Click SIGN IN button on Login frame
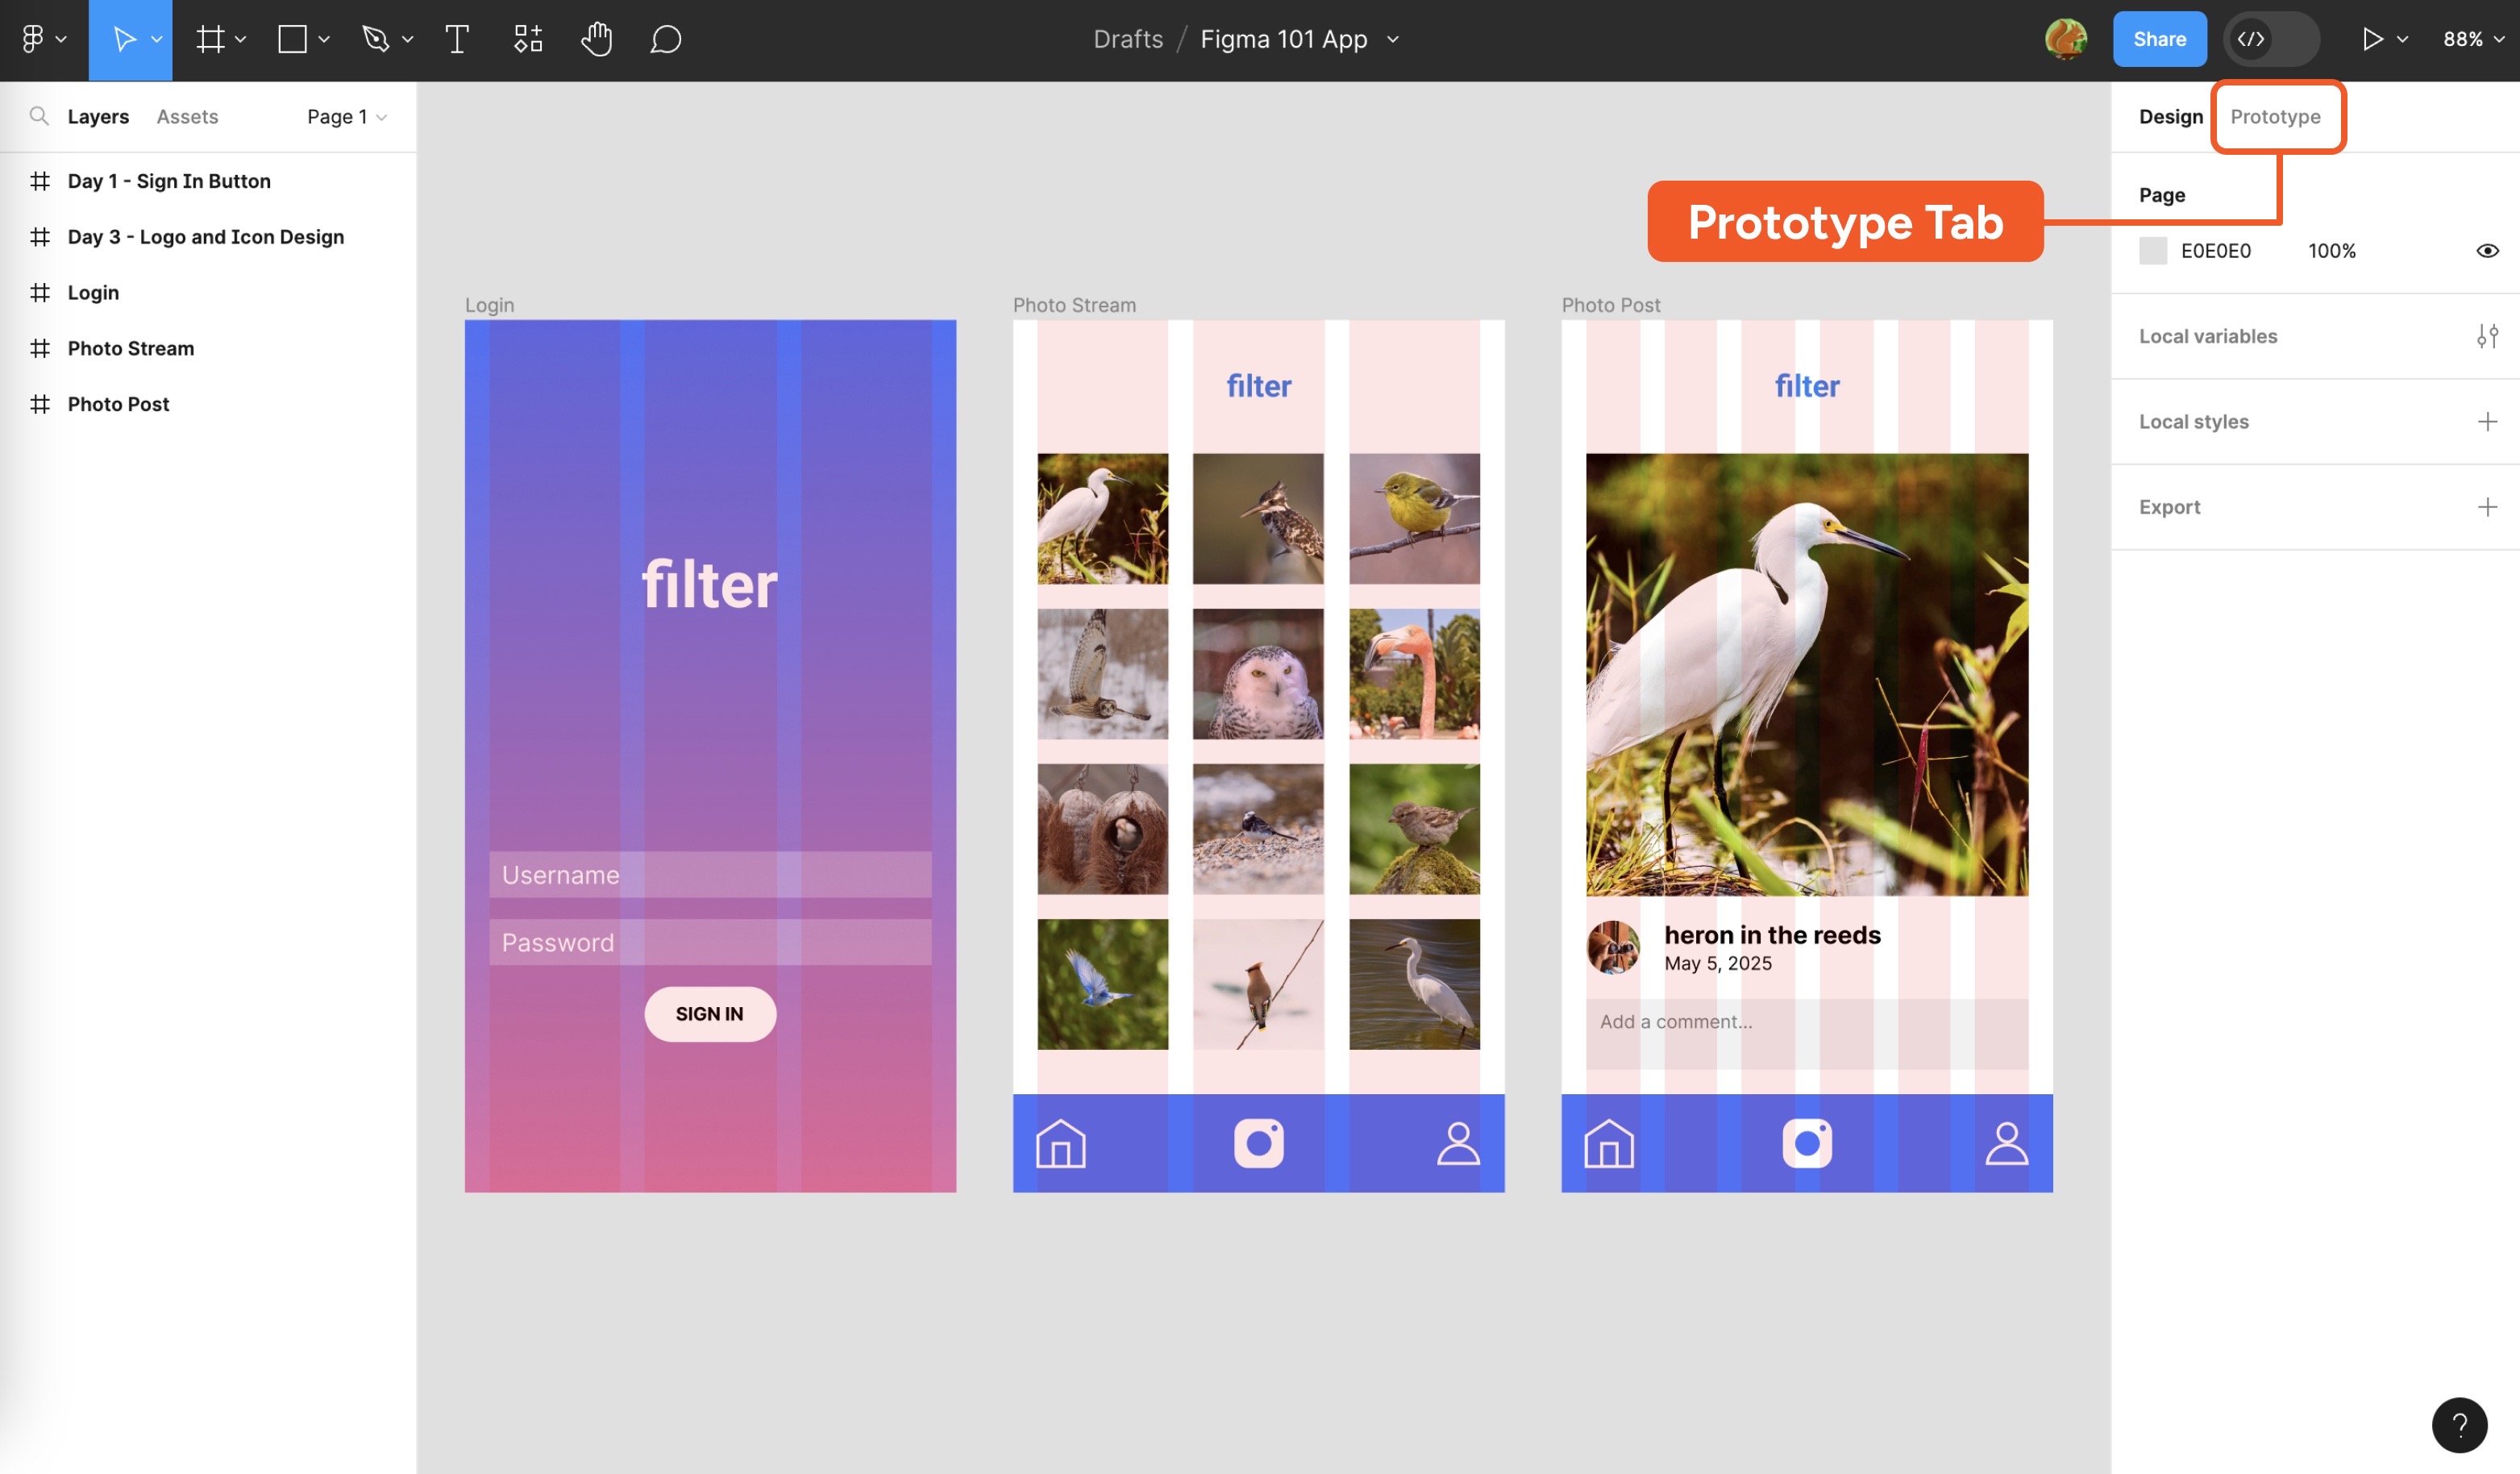 [710, 1013]
